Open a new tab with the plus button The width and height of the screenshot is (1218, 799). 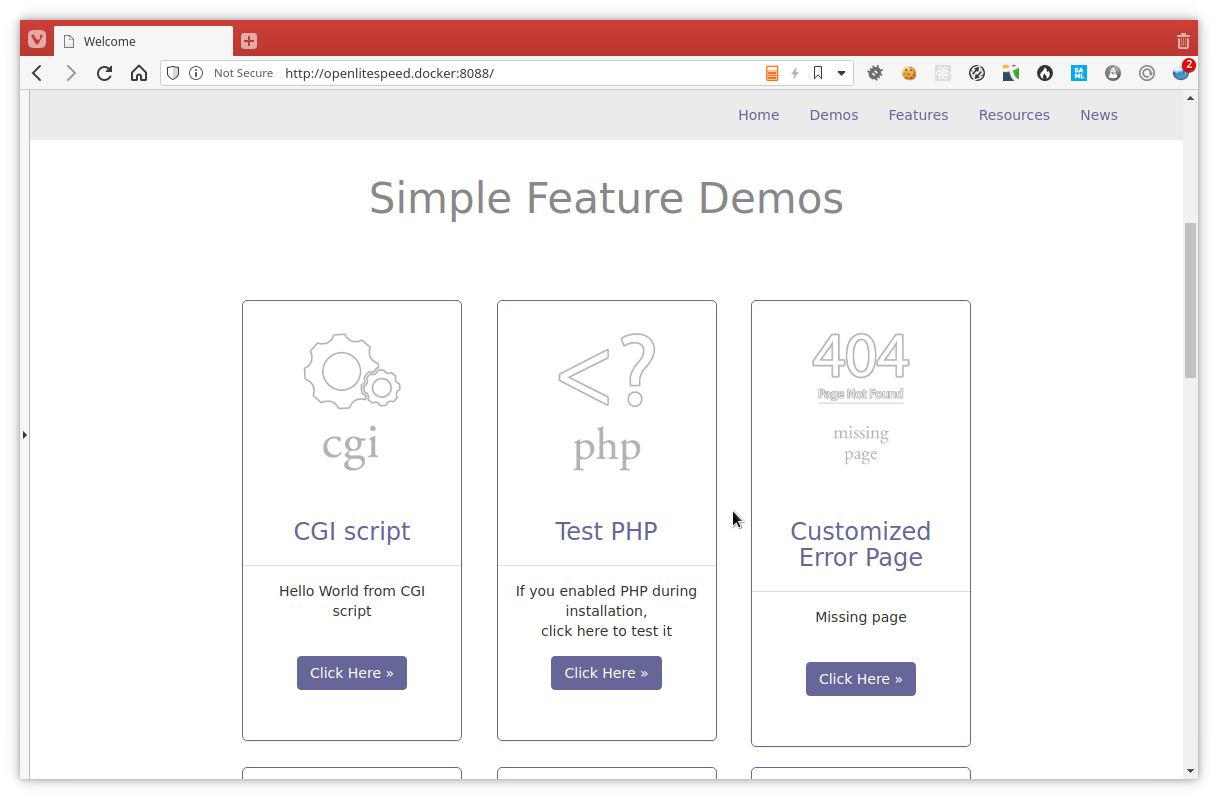point(248,41)
